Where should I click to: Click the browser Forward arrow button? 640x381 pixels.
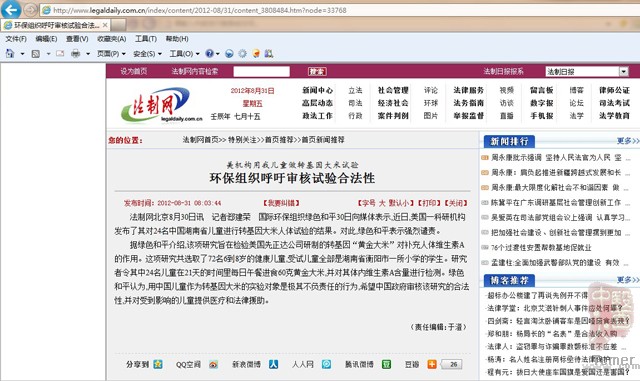pyautogui.click(x=31, y=9)
